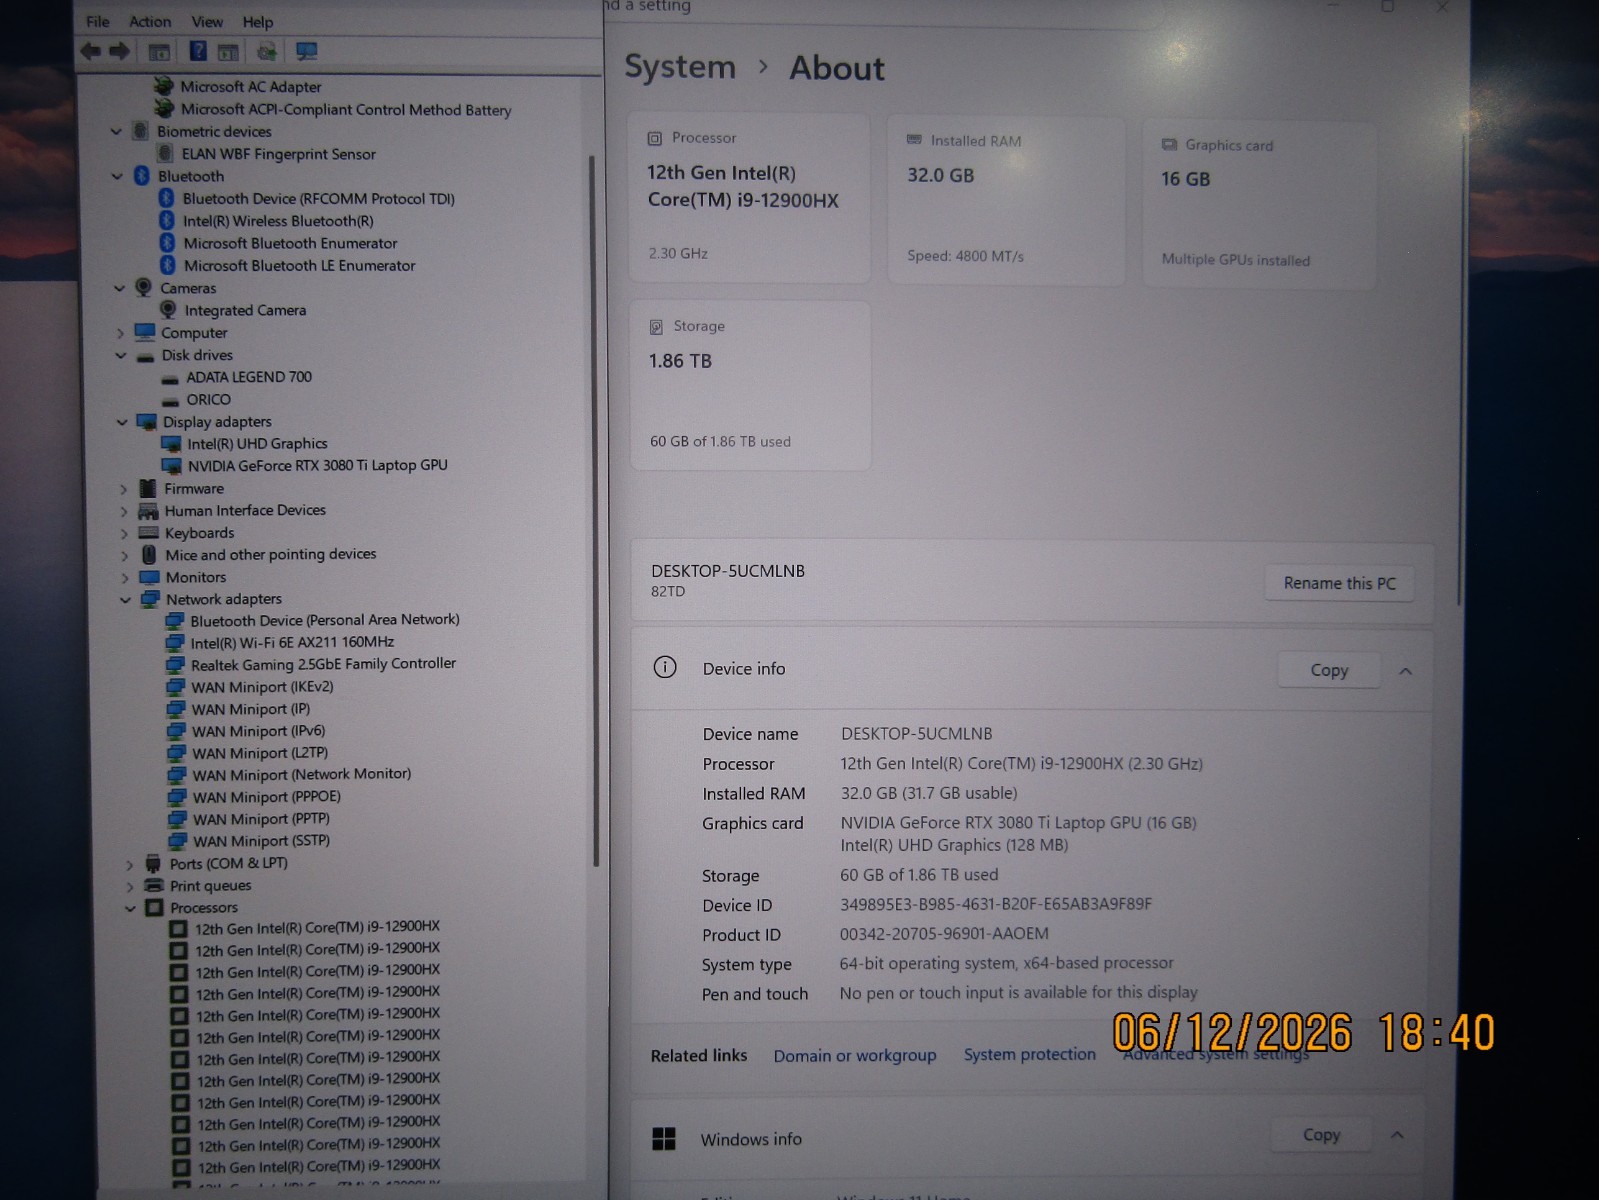
Task: Select the Intel Wi-Fi 6E AX211 adapter icon
Action: (175, 642)
